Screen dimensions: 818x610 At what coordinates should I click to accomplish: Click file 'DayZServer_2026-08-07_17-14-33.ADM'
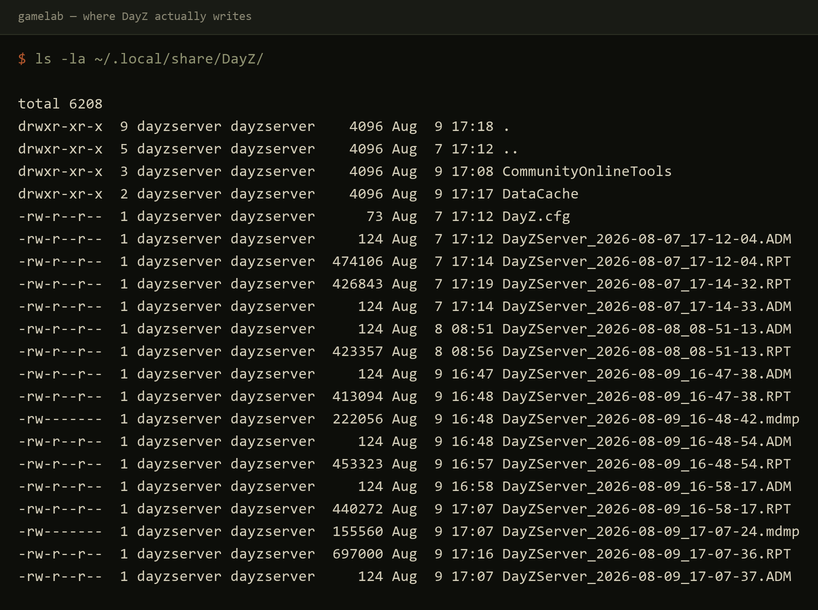click(x=647, y=306)
